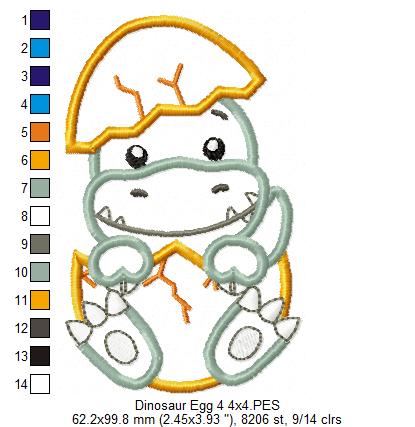The image size is (415, 427).
Task: Select color swatch 7 sage green
Action: point(40,188)
